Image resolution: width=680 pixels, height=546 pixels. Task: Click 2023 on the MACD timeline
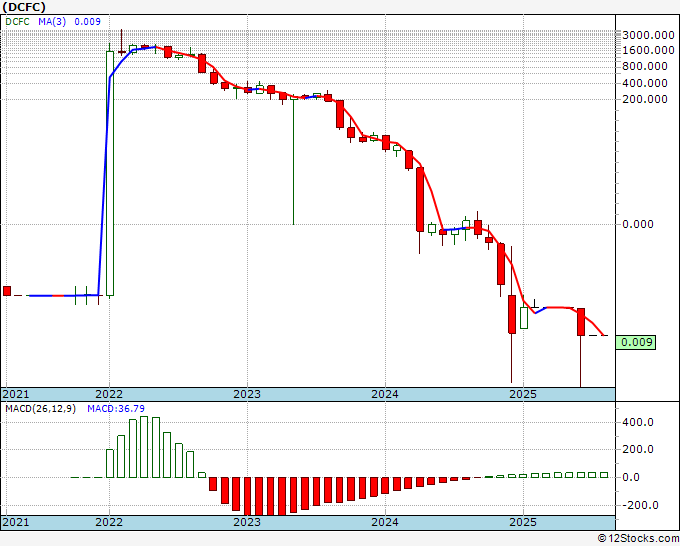[247, 522]
